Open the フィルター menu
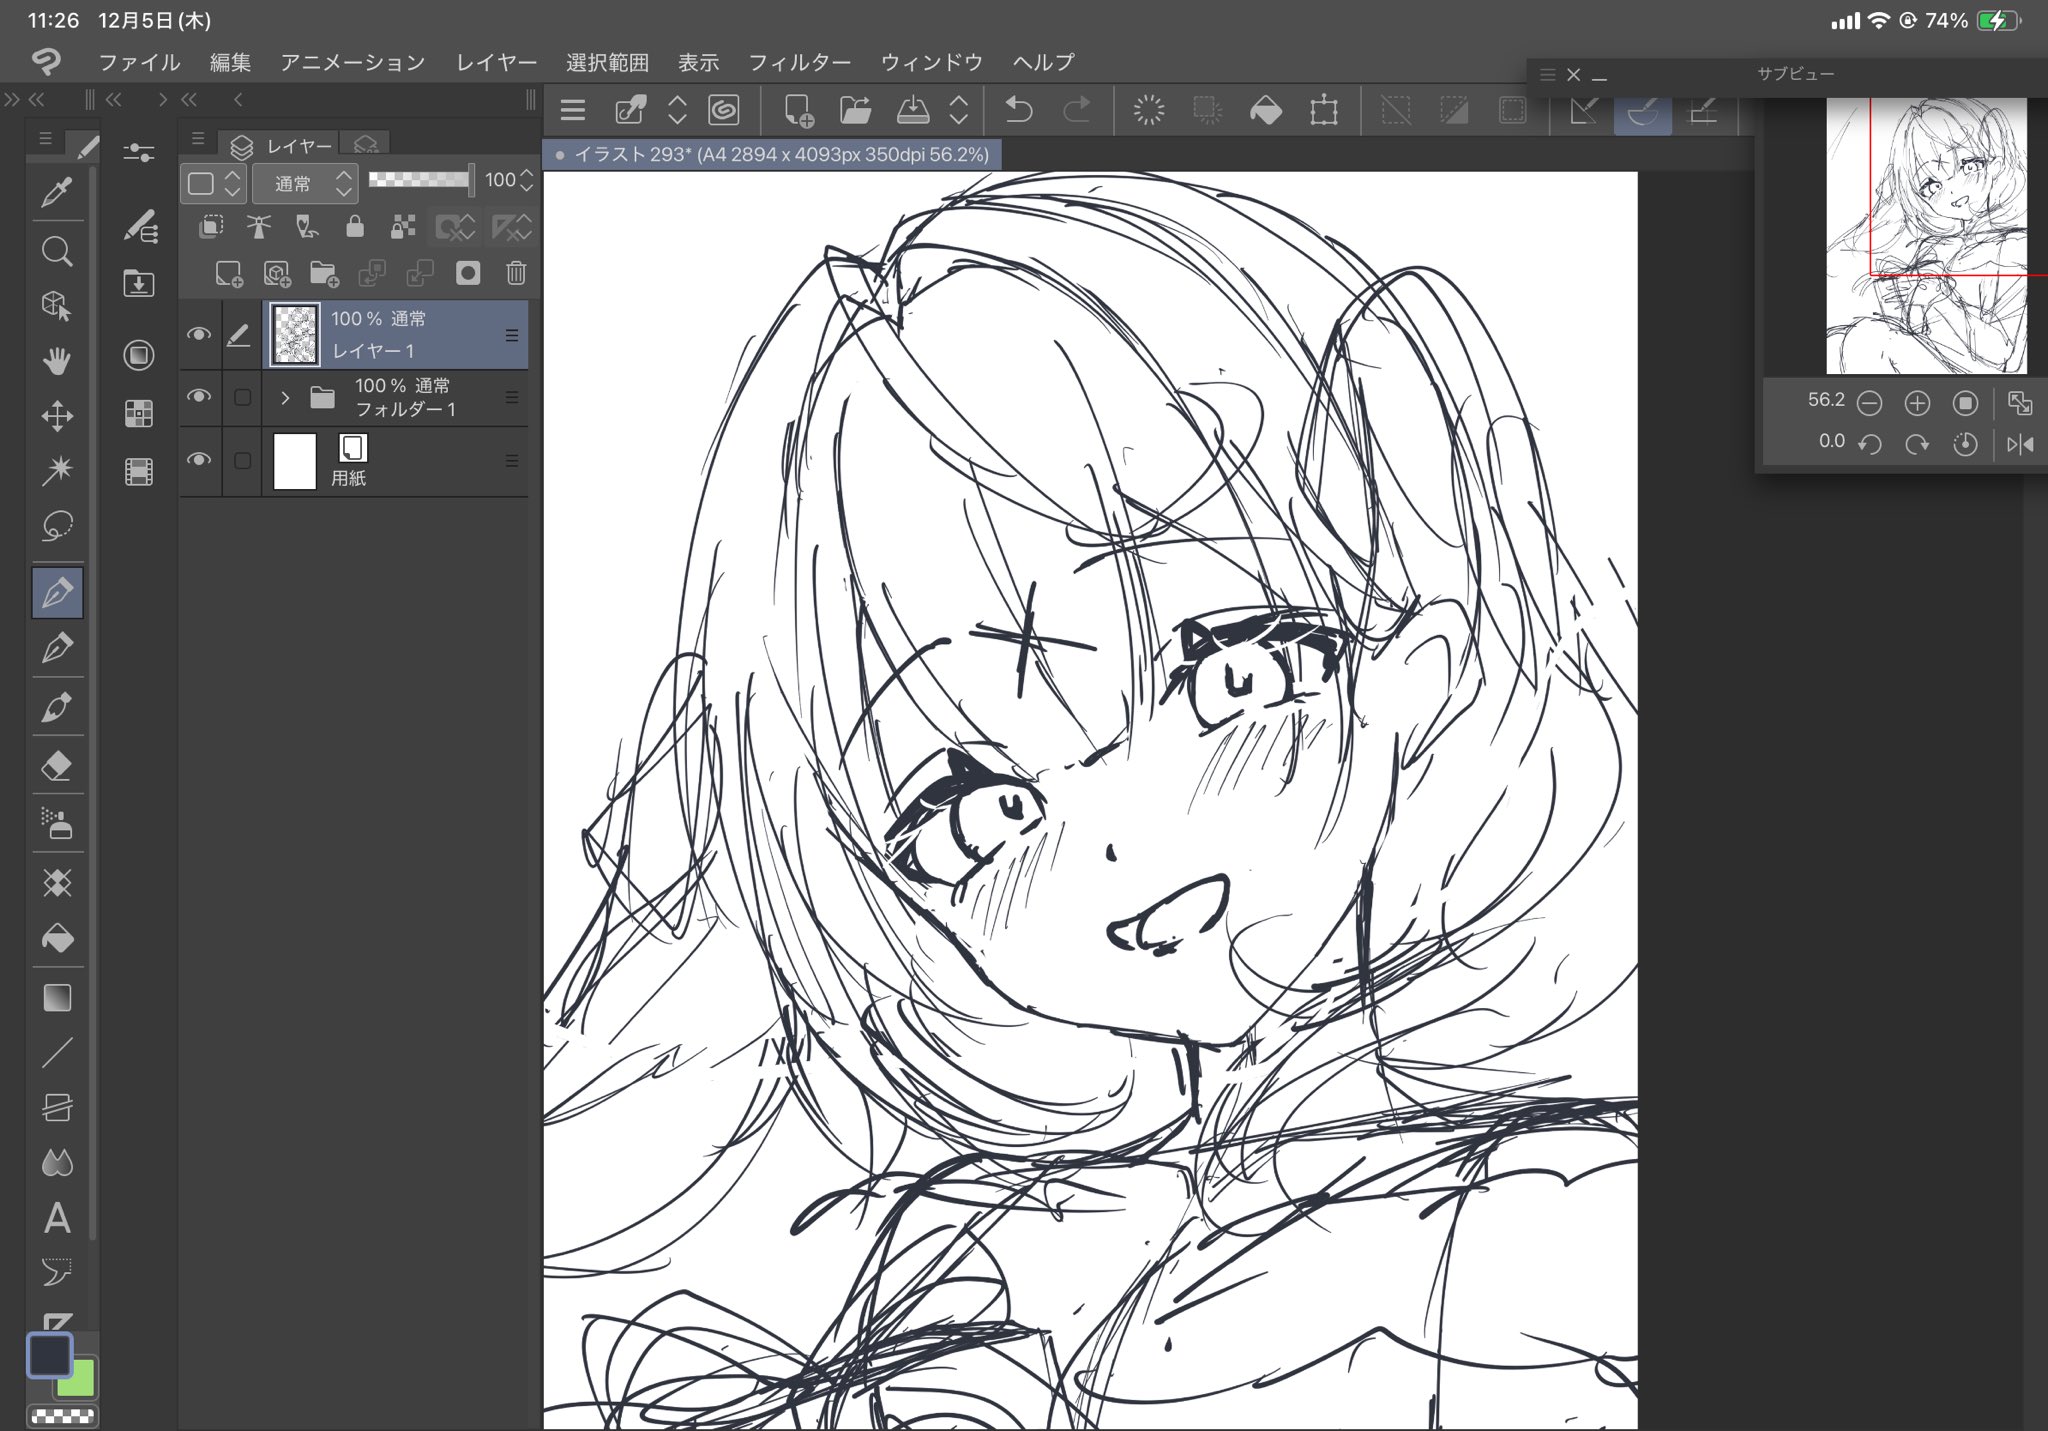Screen dimensions: 2048x1431 (x=799, y=62)
